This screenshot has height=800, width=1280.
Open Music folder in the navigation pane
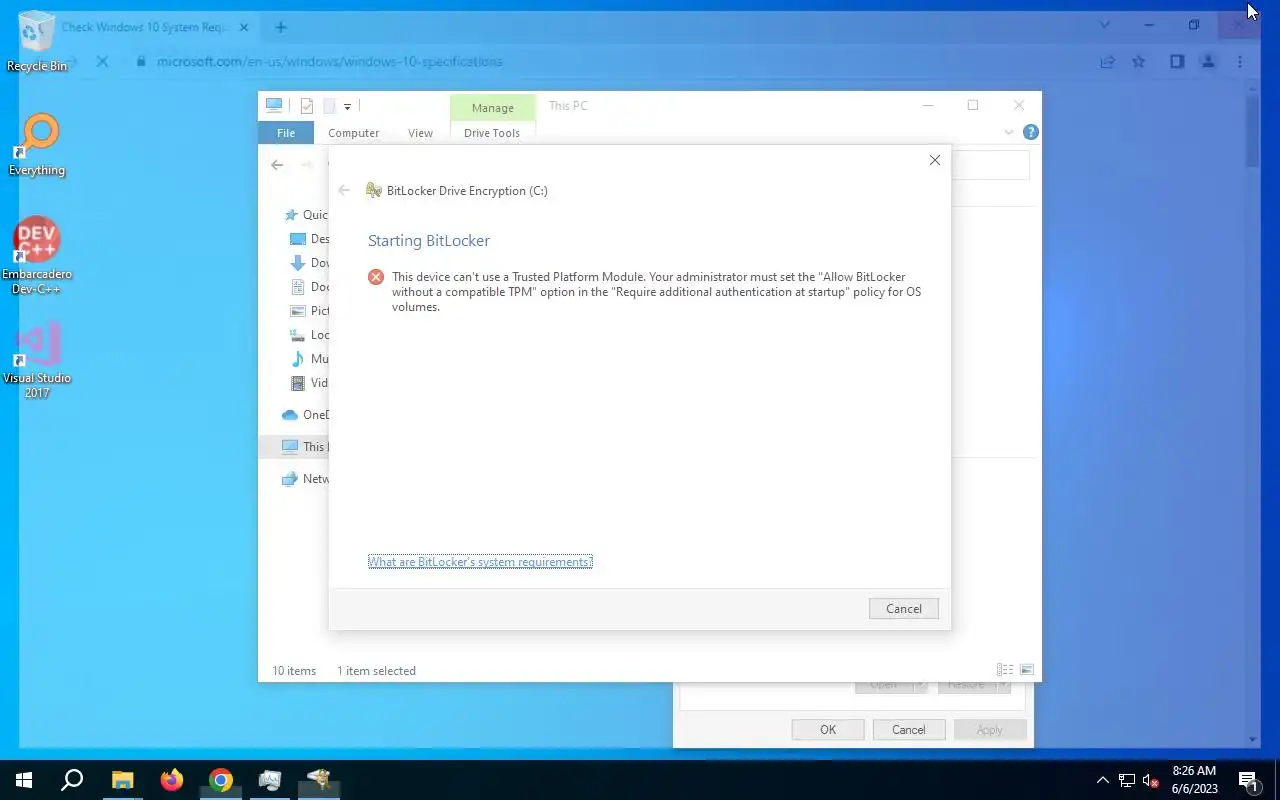coord(309,359)
